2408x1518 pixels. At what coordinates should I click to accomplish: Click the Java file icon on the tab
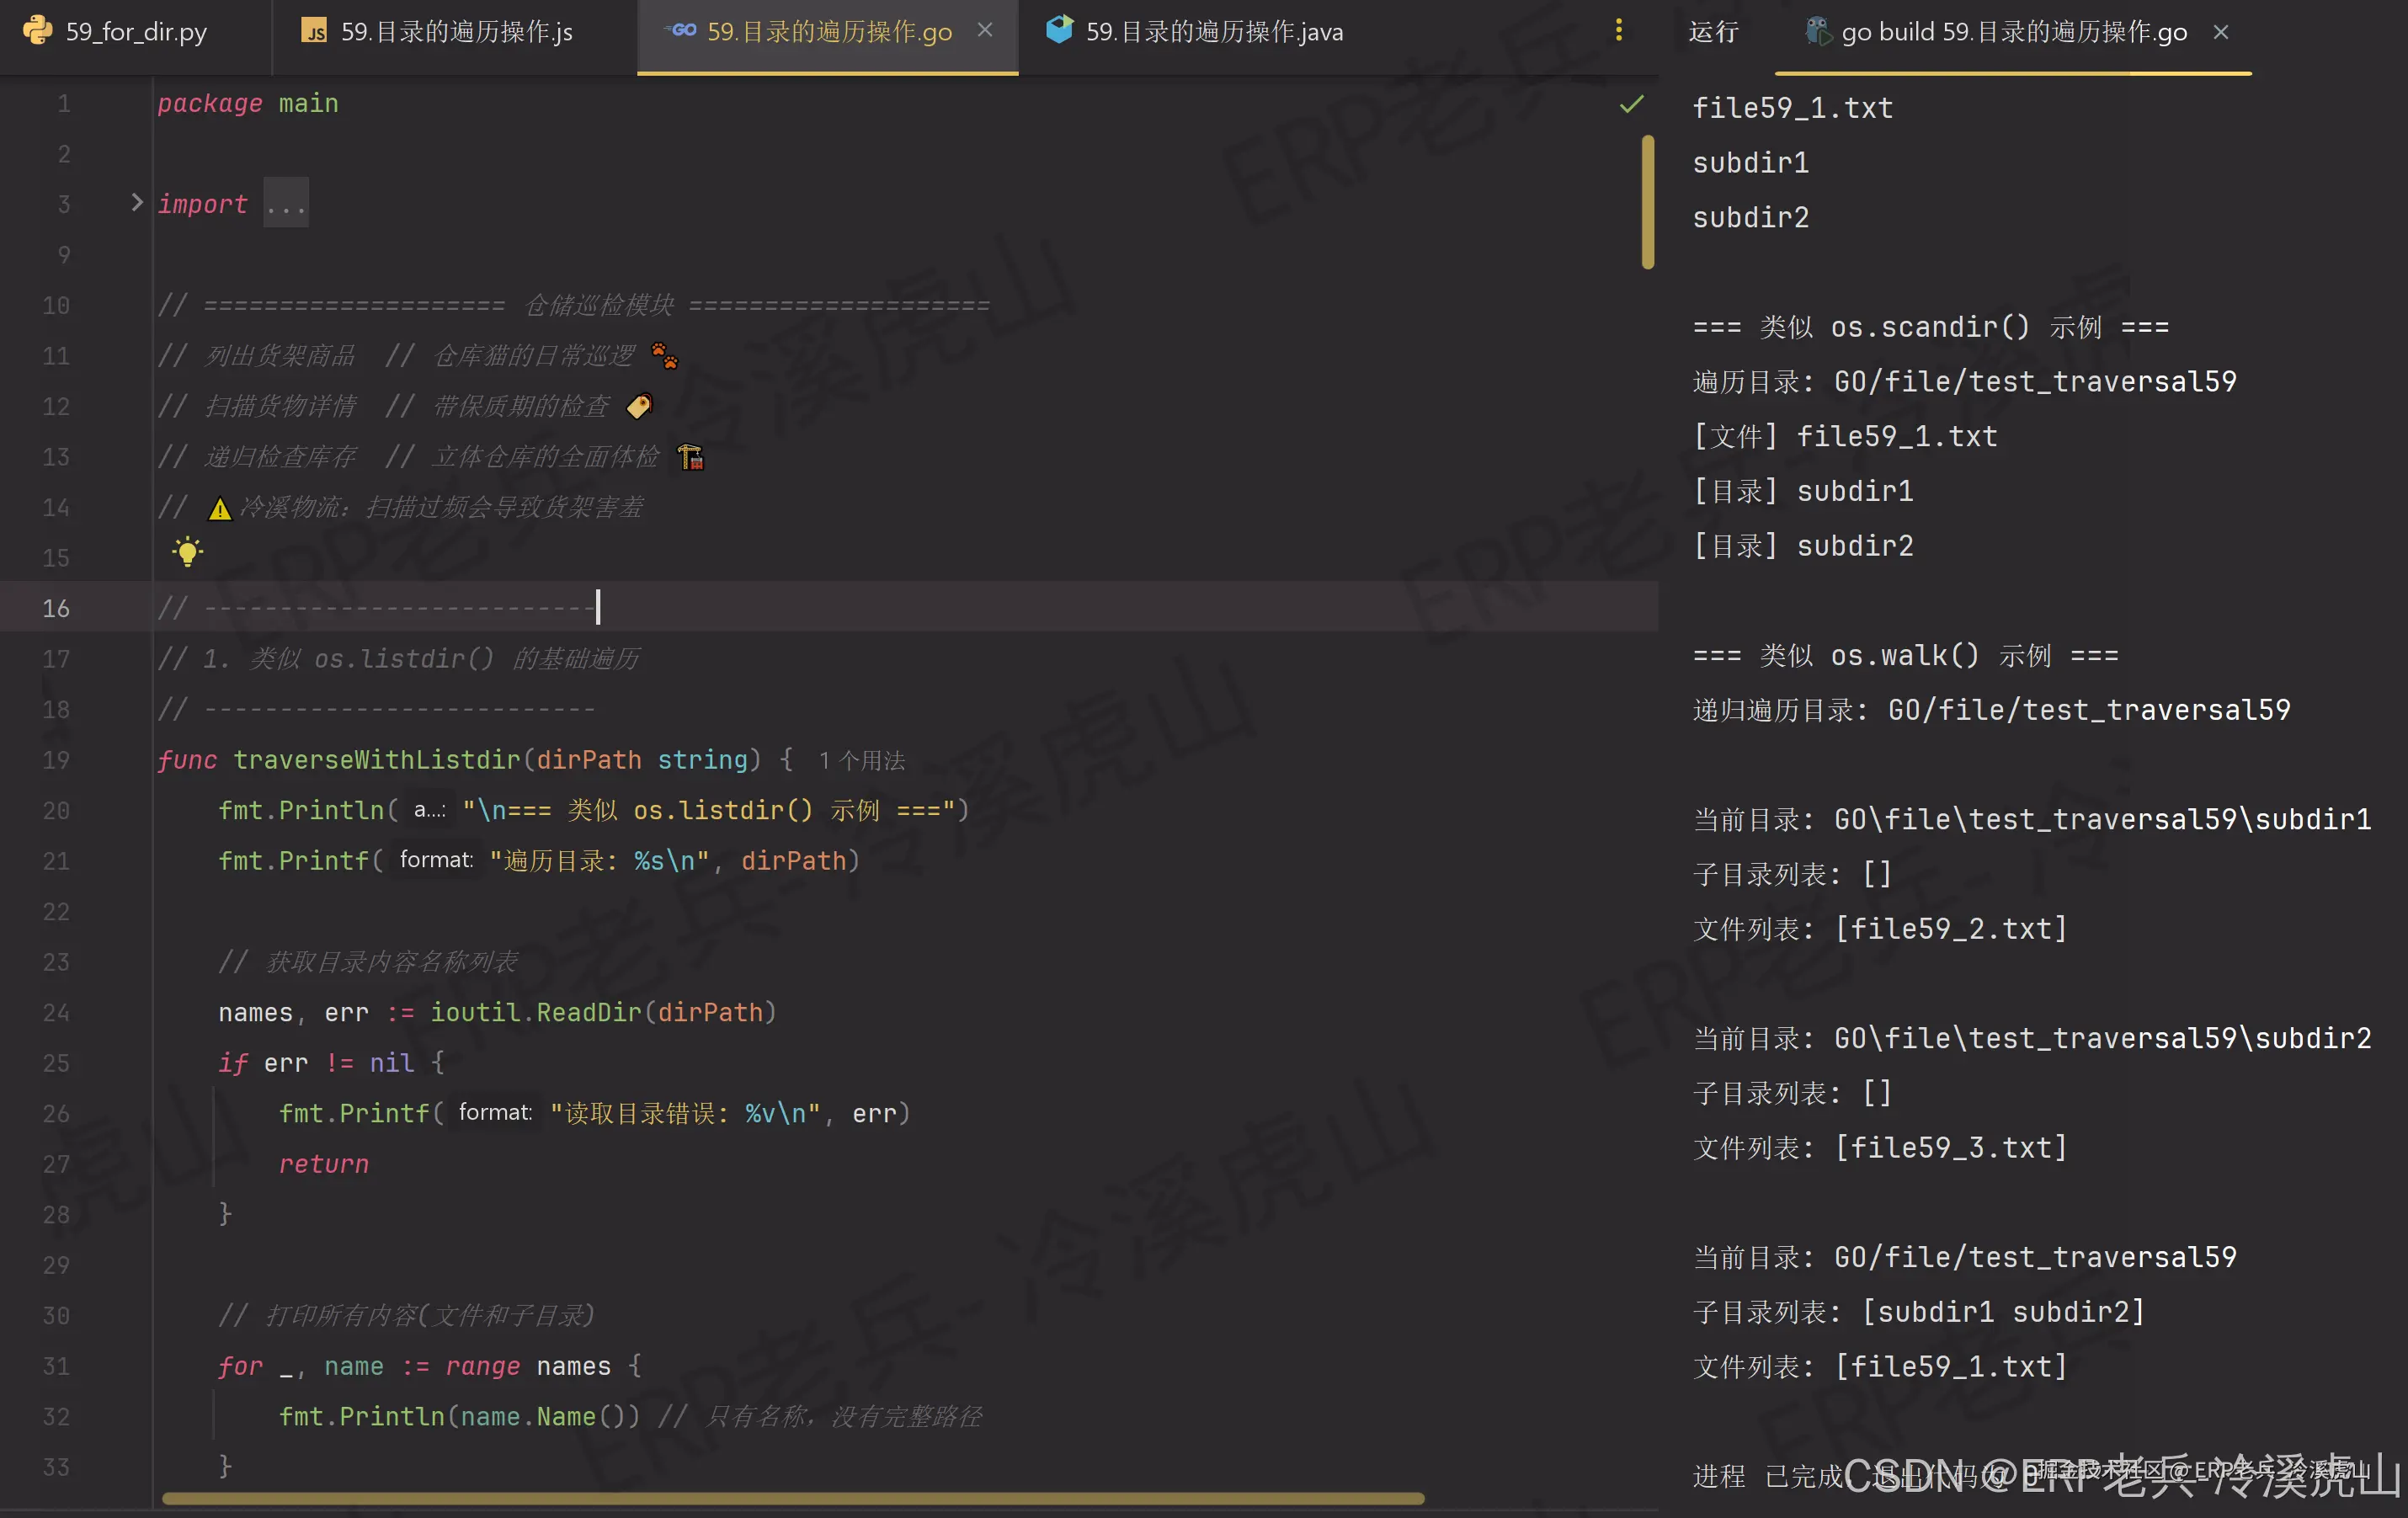click(x=1059, y=30)
